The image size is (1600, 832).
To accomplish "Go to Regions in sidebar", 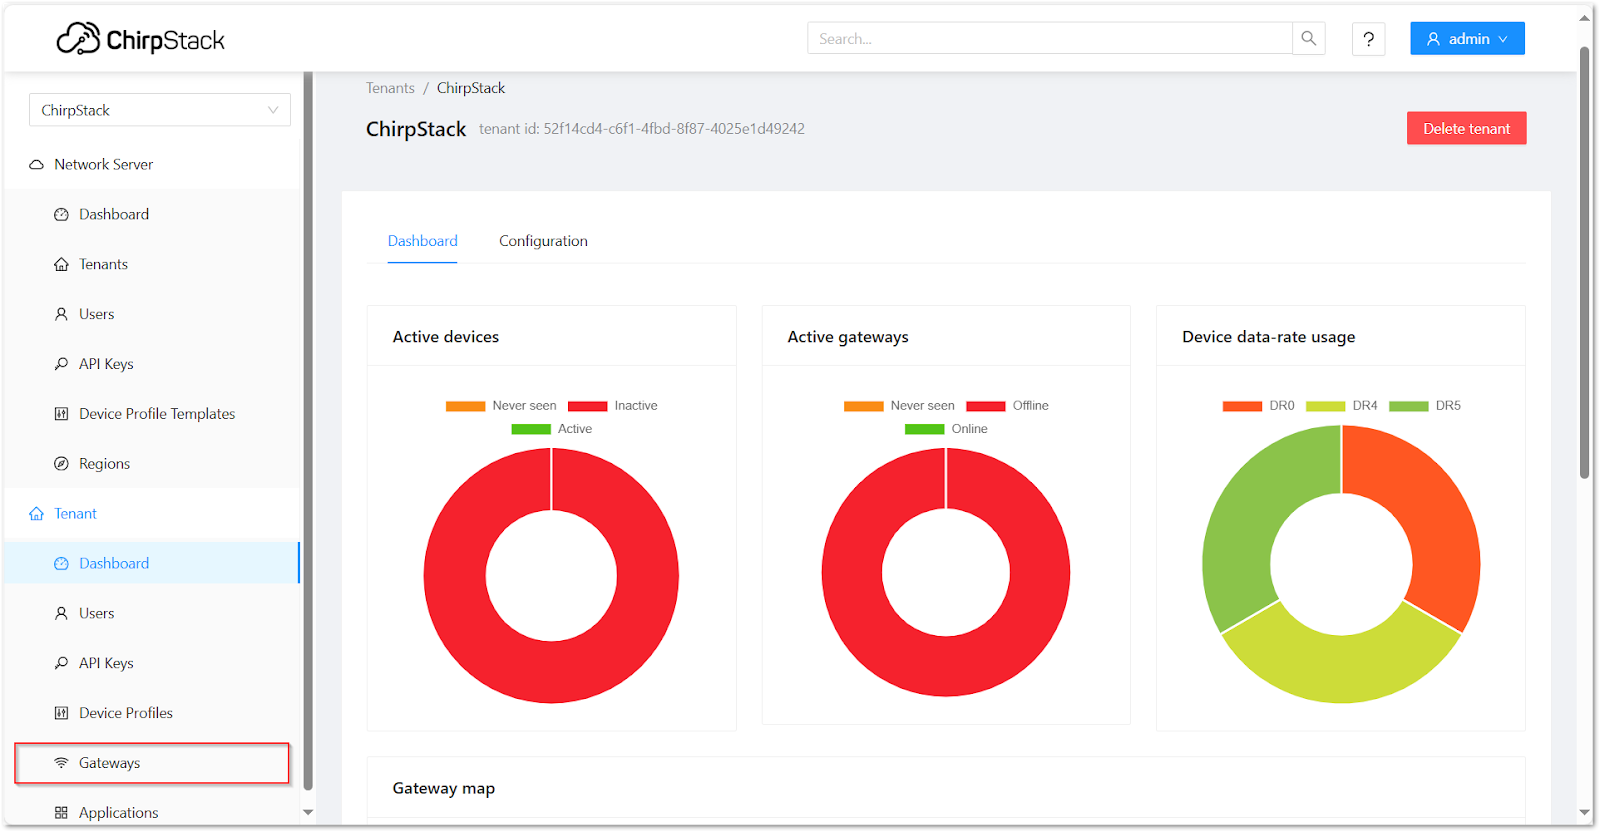I will coord(104,464).
